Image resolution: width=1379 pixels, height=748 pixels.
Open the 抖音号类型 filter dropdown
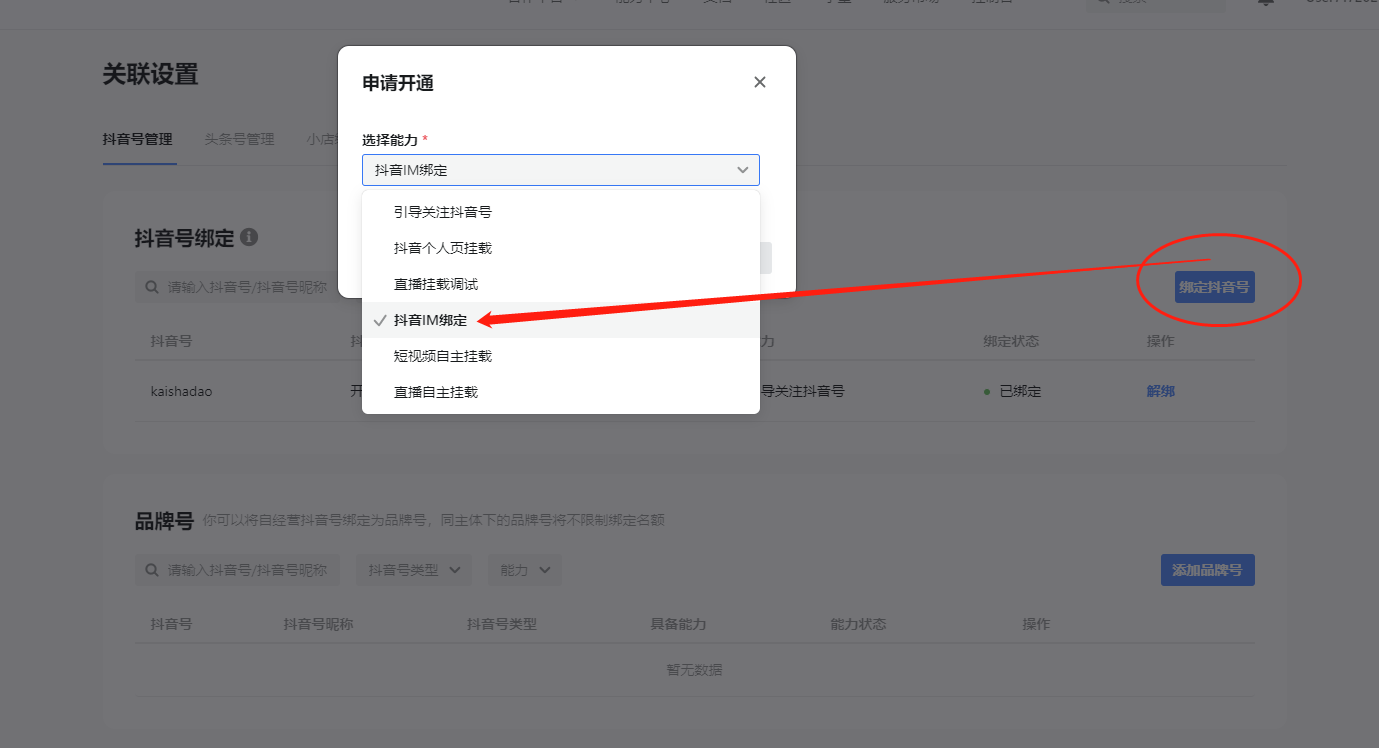[413, 569]
